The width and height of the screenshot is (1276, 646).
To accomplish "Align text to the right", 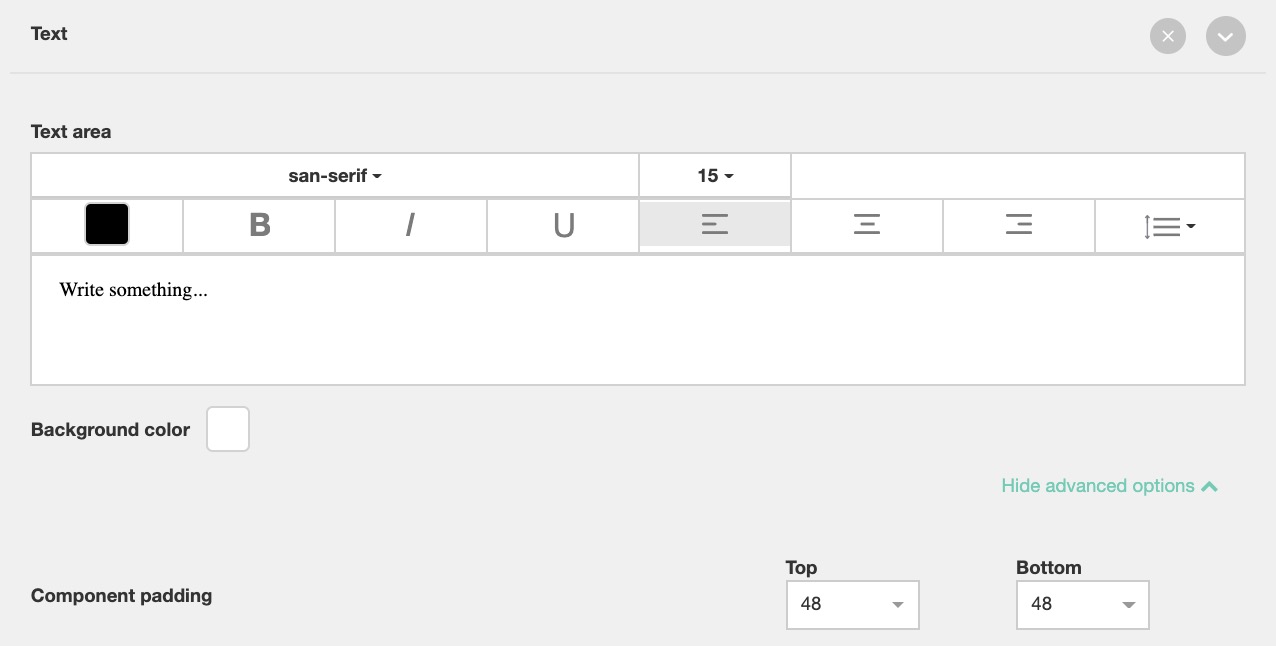I will [1018, 225].
